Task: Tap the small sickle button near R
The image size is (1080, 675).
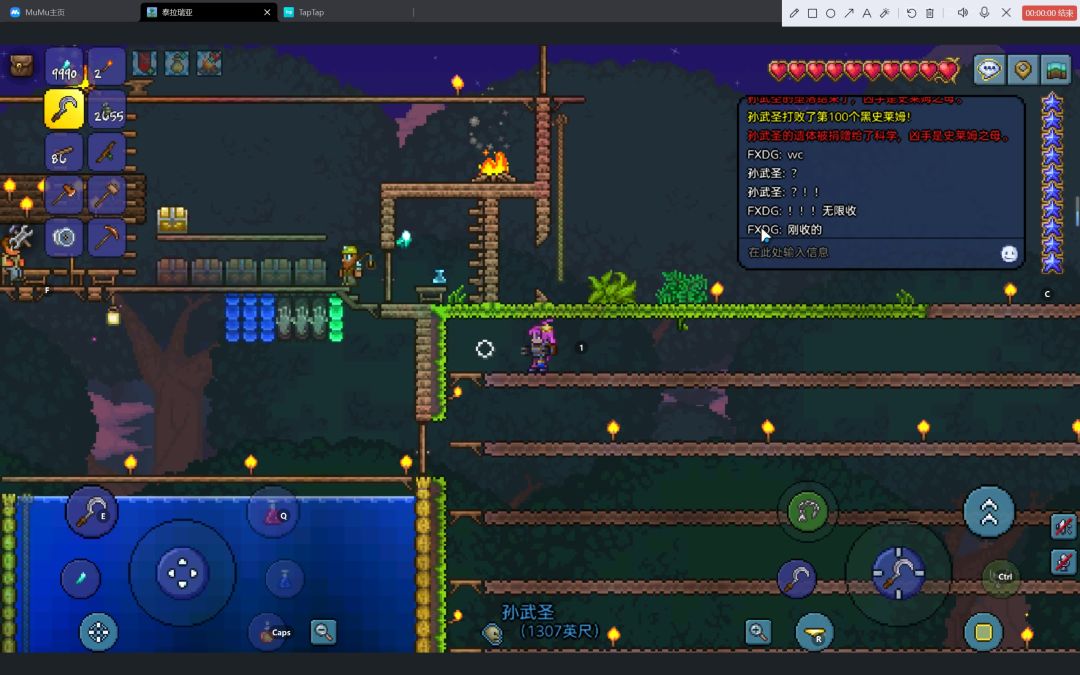Action: [x=798, y=578]
